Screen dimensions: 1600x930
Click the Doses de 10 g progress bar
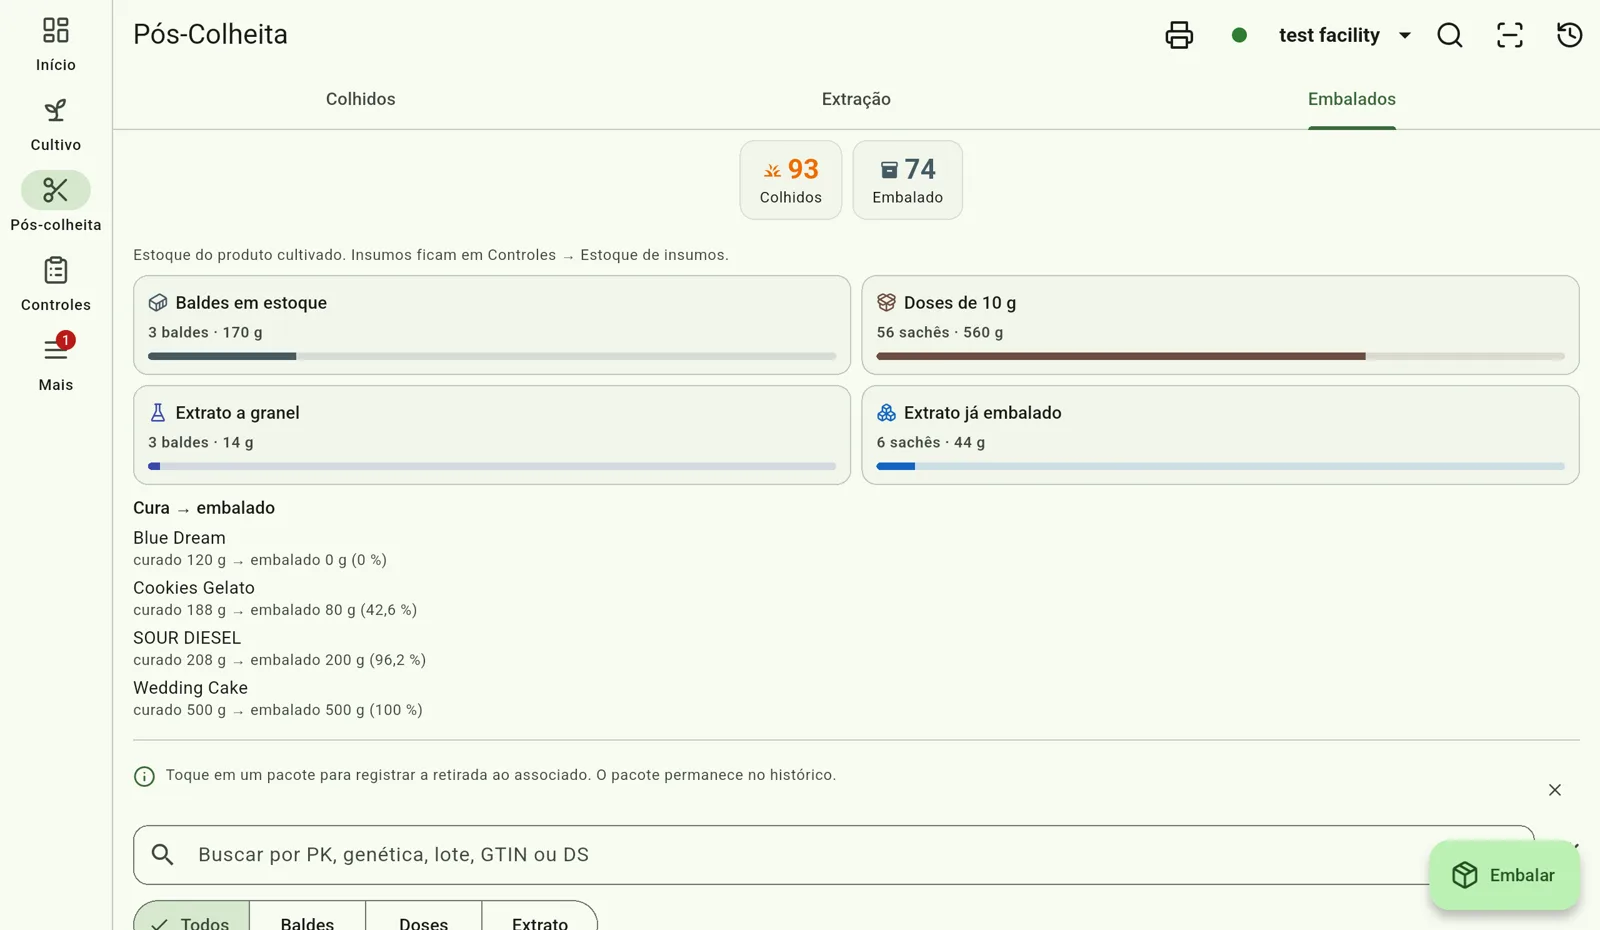tap(1220, 356)
